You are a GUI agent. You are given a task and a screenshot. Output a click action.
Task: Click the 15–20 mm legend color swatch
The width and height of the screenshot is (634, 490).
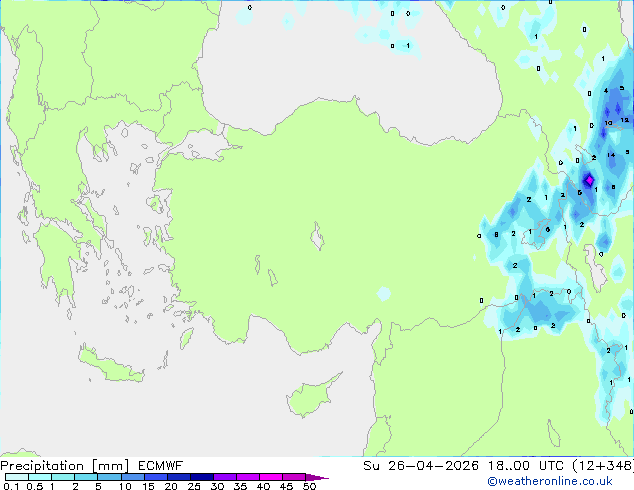tap(156, 477)
